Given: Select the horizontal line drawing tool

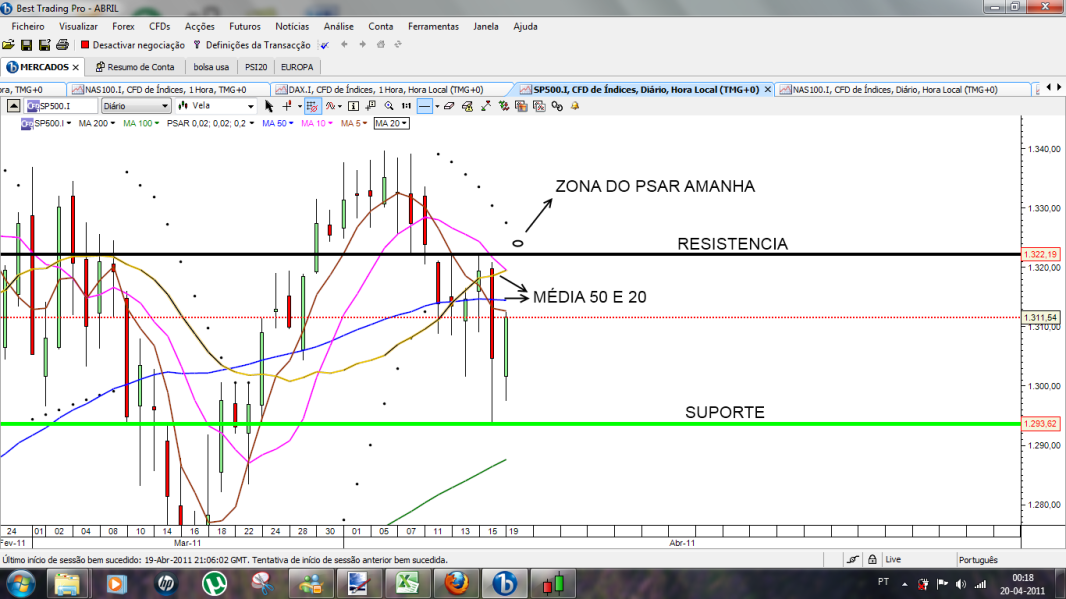Looking at the screenshot, I should click(x=425, y=106).
